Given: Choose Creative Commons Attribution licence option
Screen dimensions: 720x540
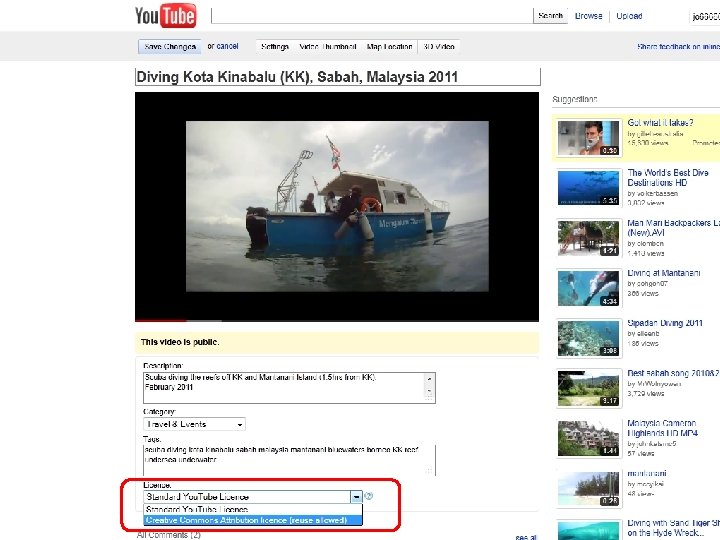Looking at the screenshot, I should pyautogui.click(x=253, y=520).
